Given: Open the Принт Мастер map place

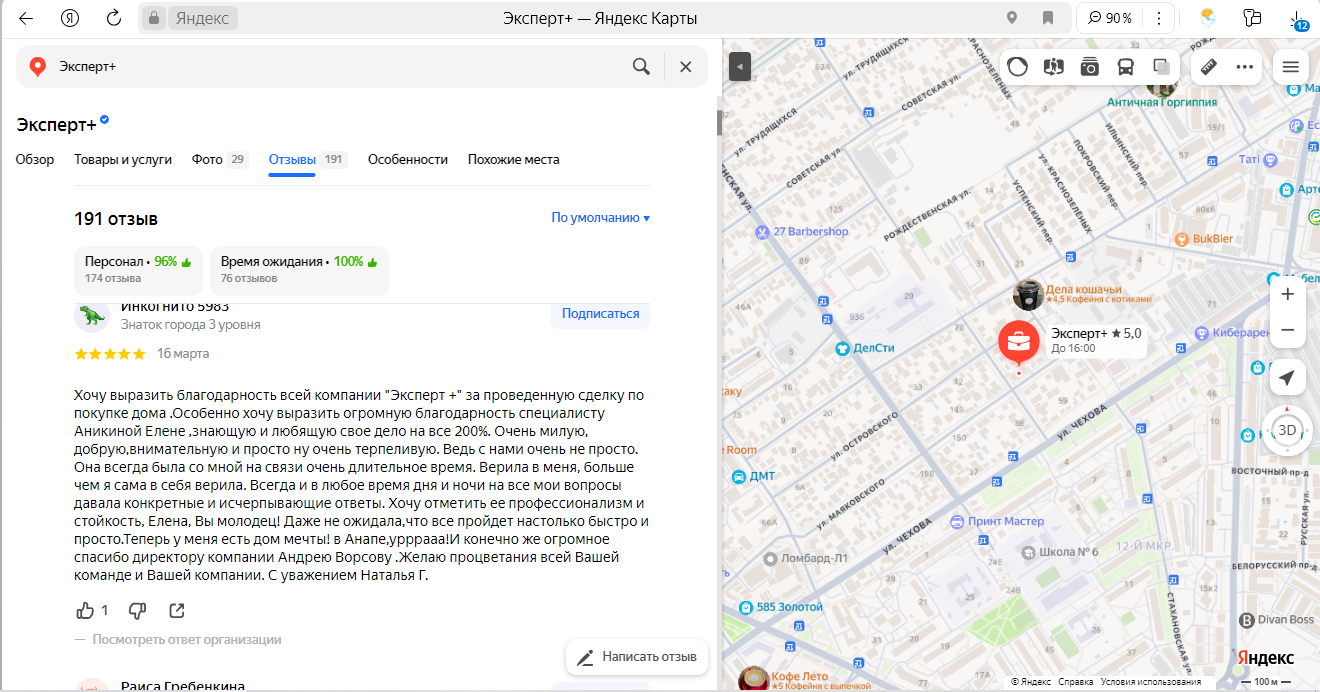Looking at the screenshot, I should coord(997,521).
